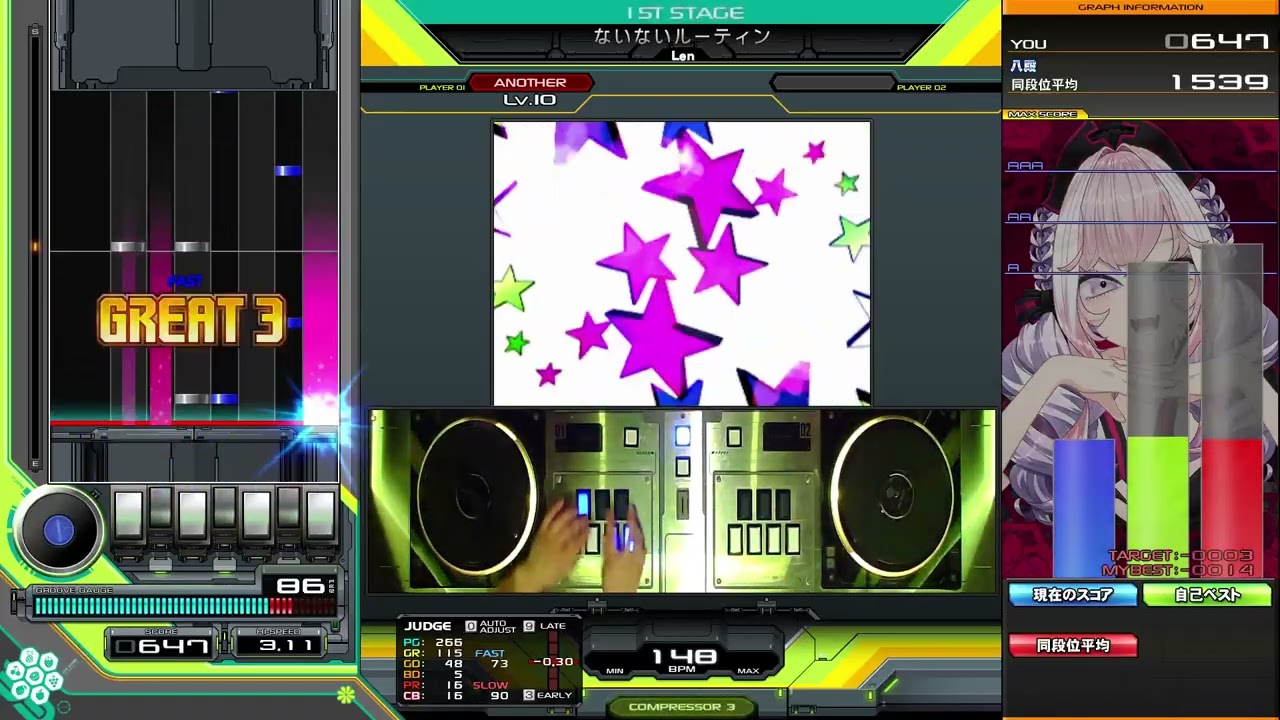Click the lit blue key under the hand
1280x720 pixels.
[x=583, y=504]
